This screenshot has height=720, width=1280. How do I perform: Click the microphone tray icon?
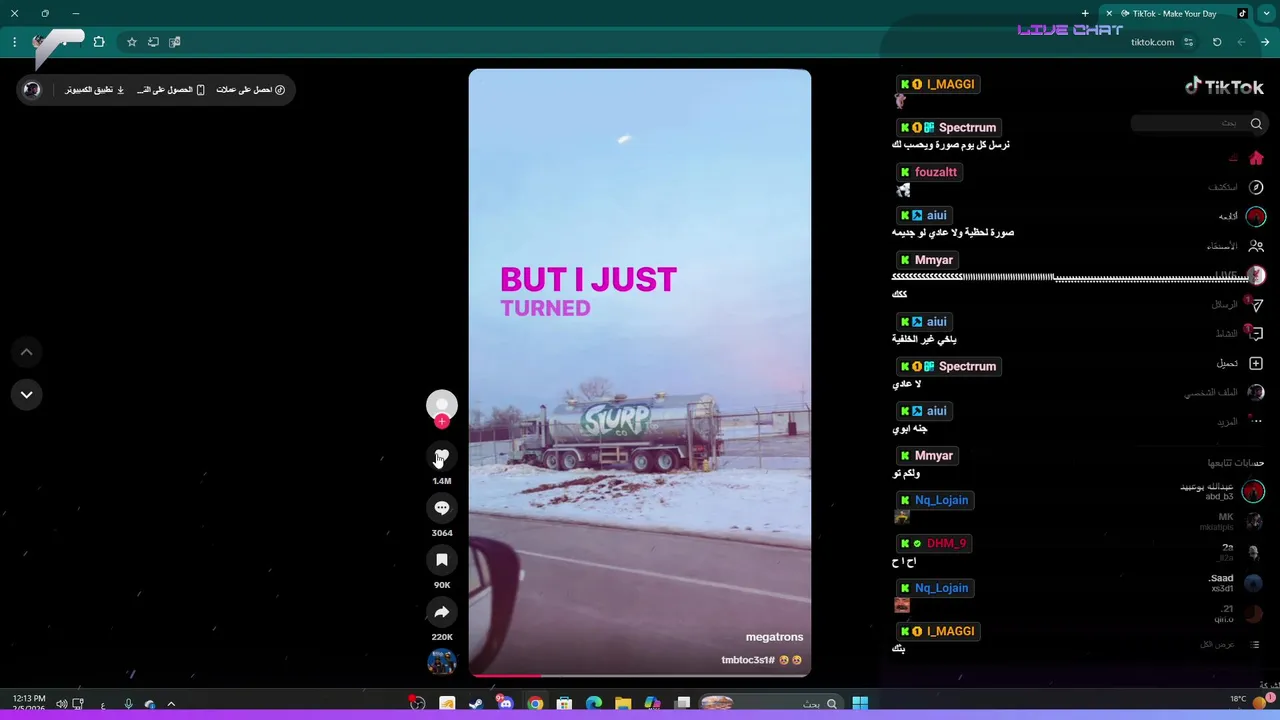point(128,704)
